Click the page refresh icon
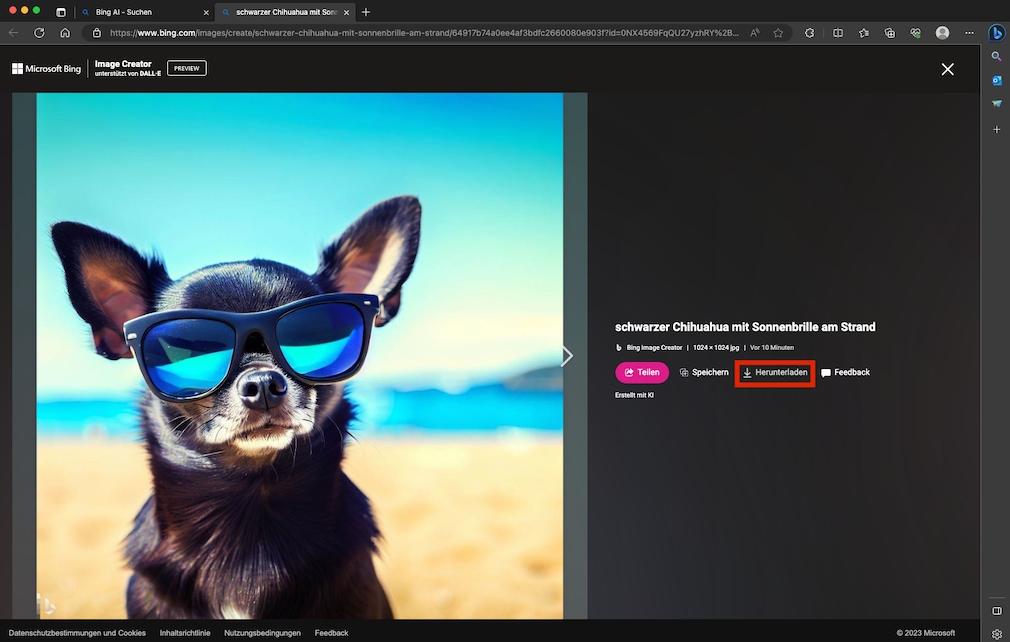1010x642 pixels. pyautogui.click(x=39, y=33)
